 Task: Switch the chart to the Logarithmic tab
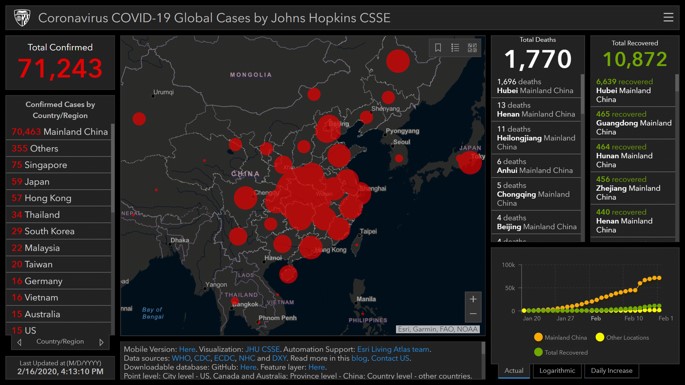coord(557,371)
